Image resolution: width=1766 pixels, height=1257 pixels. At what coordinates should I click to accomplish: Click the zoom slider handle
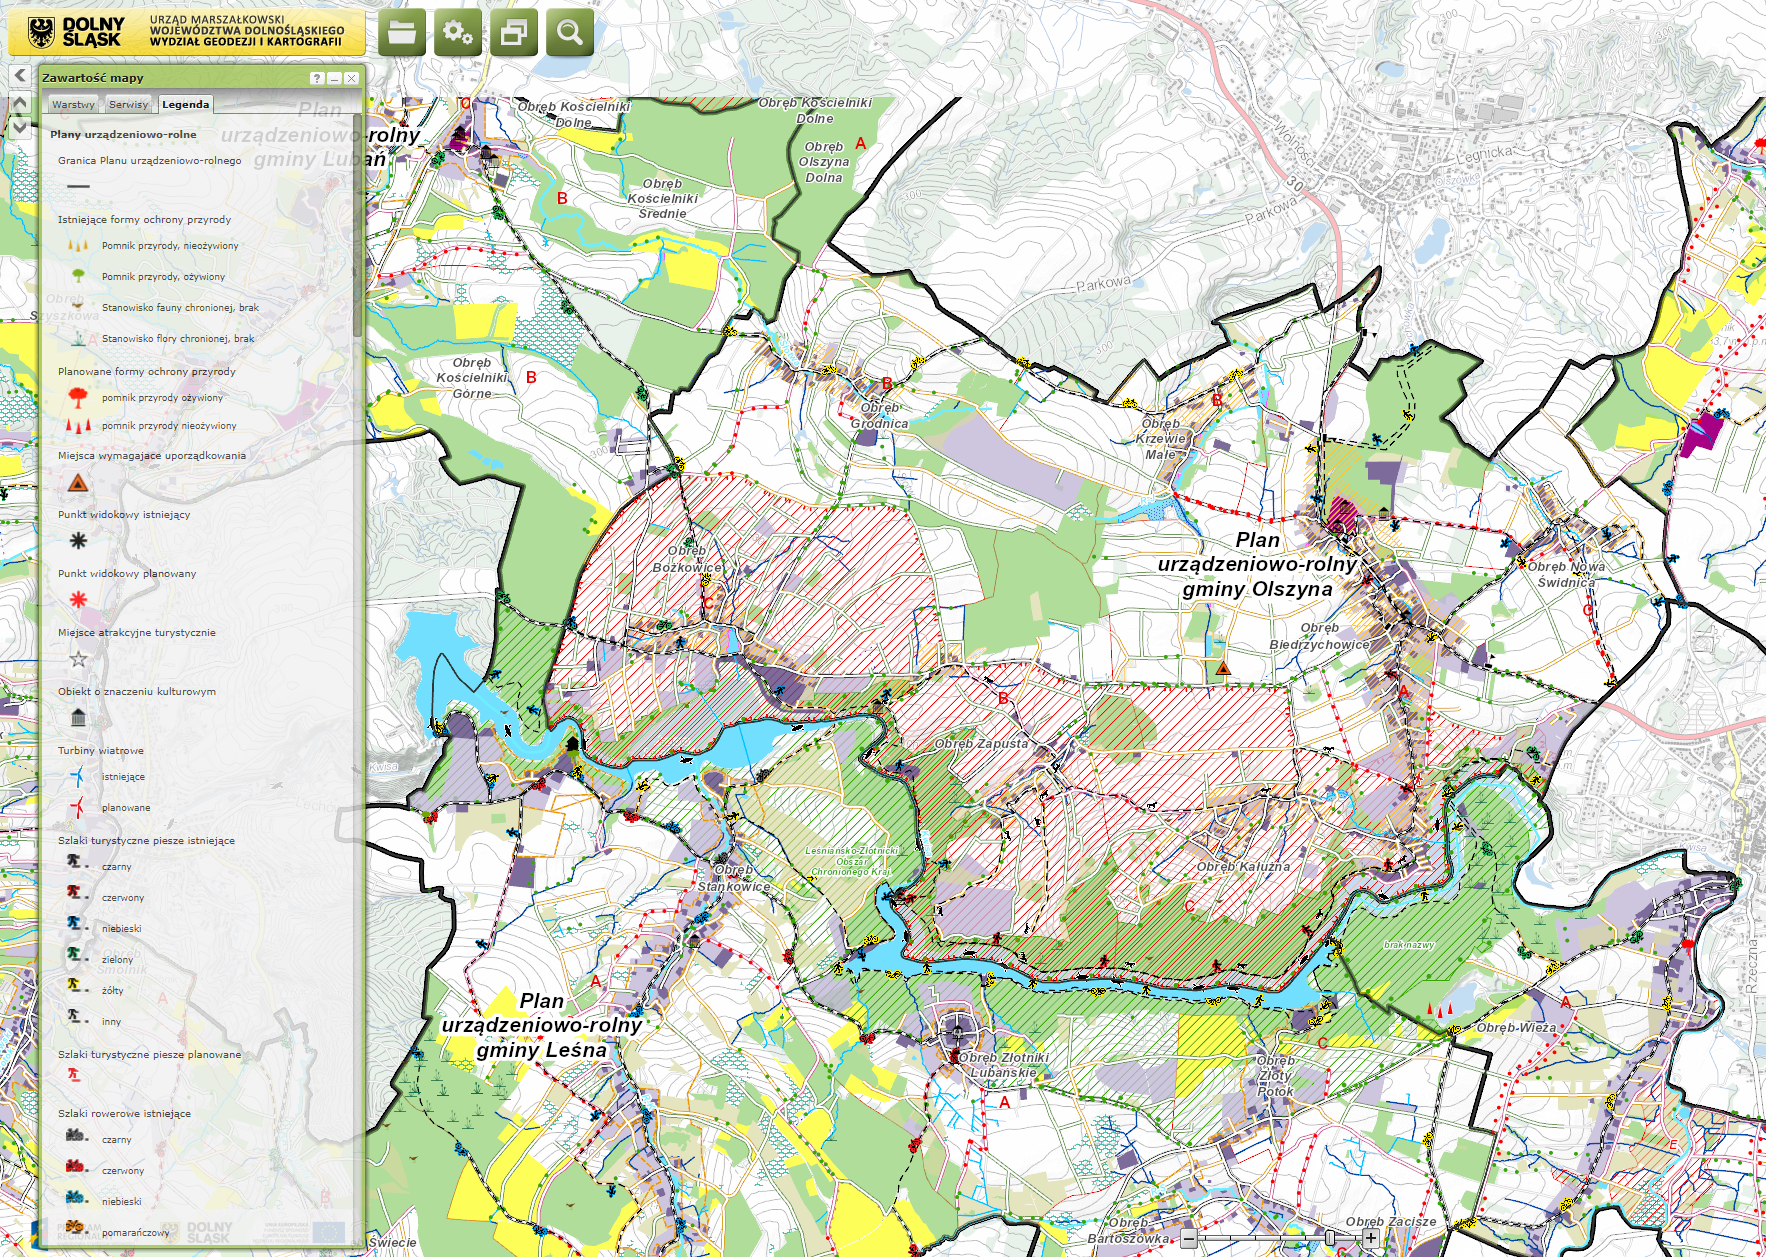[1329, 1238]
